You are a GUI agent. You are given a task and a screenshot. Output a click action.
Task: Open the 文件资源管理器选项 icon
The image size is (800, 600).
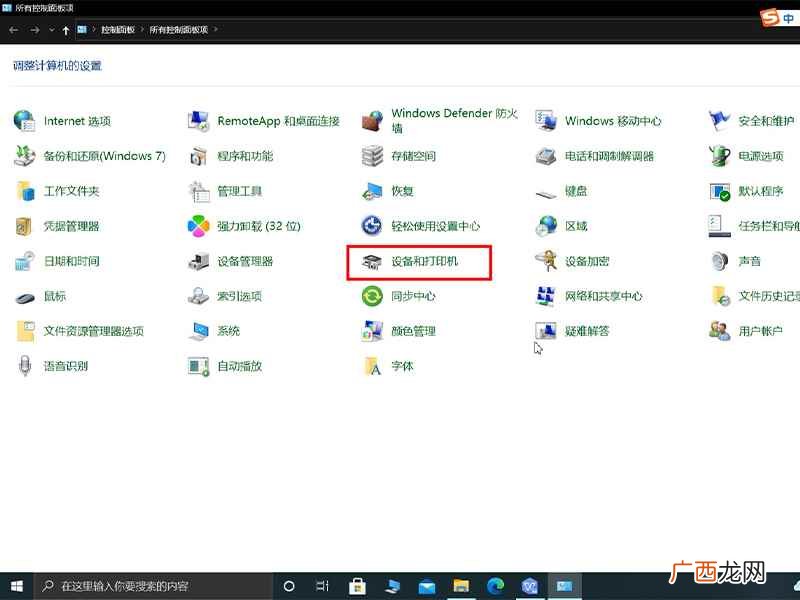(x=26, y=331)
